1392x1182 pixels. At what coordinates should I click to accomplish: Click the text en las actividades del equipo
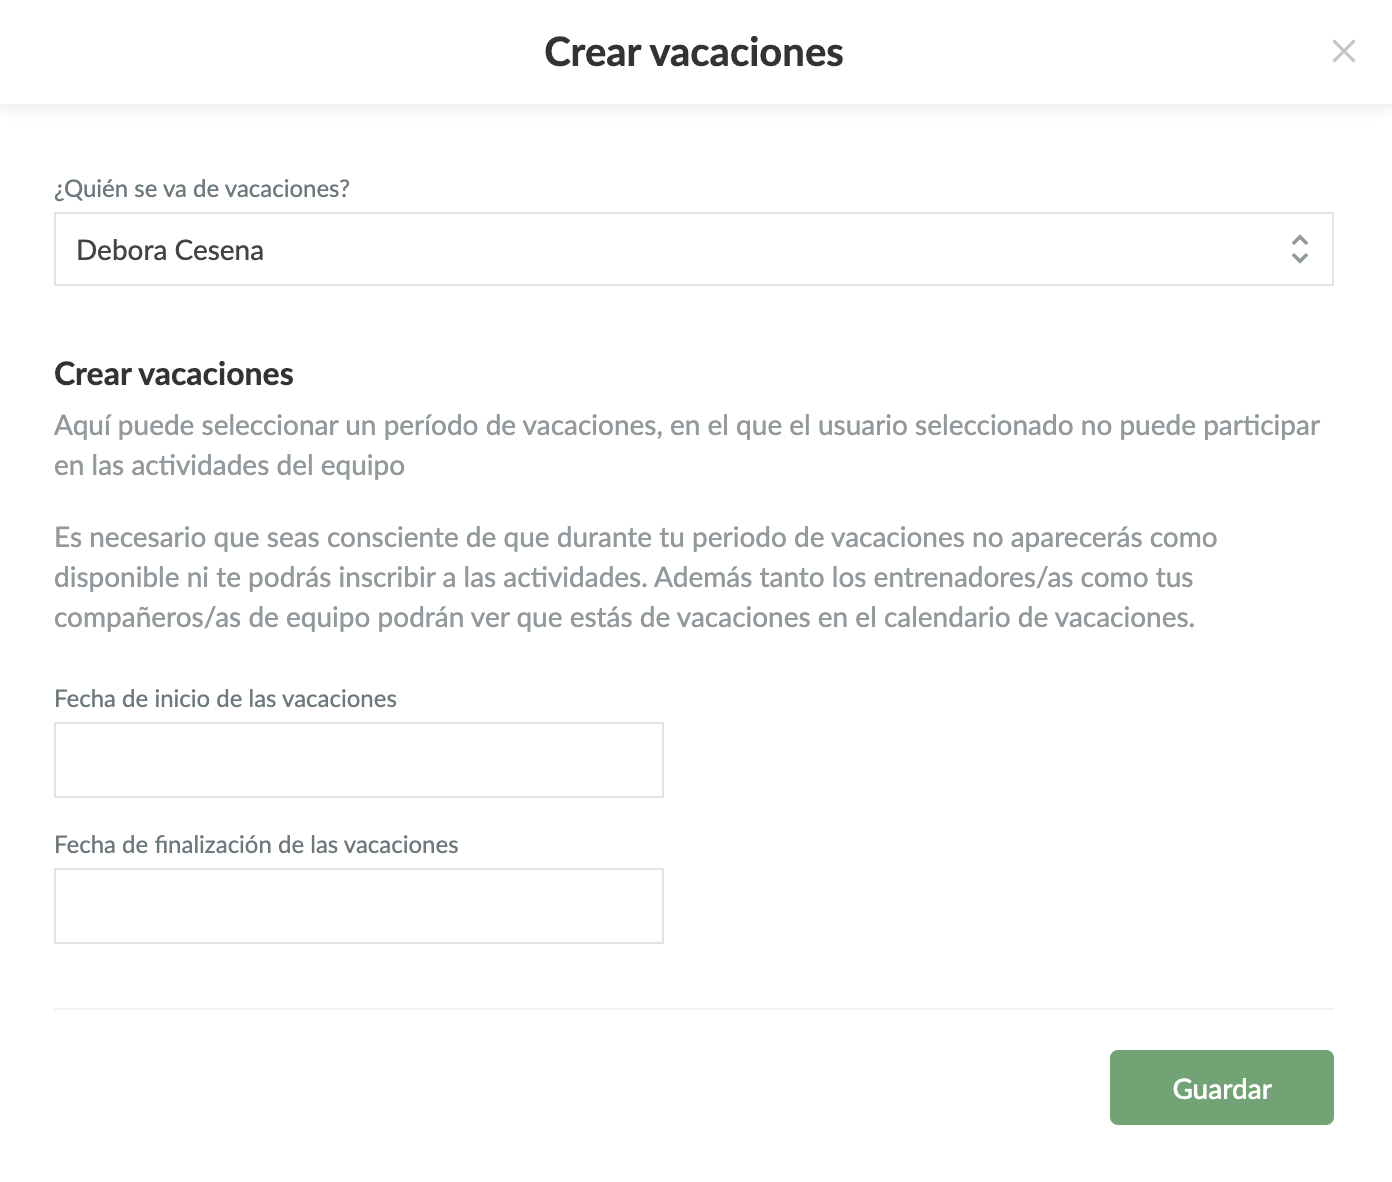[229, 466]
